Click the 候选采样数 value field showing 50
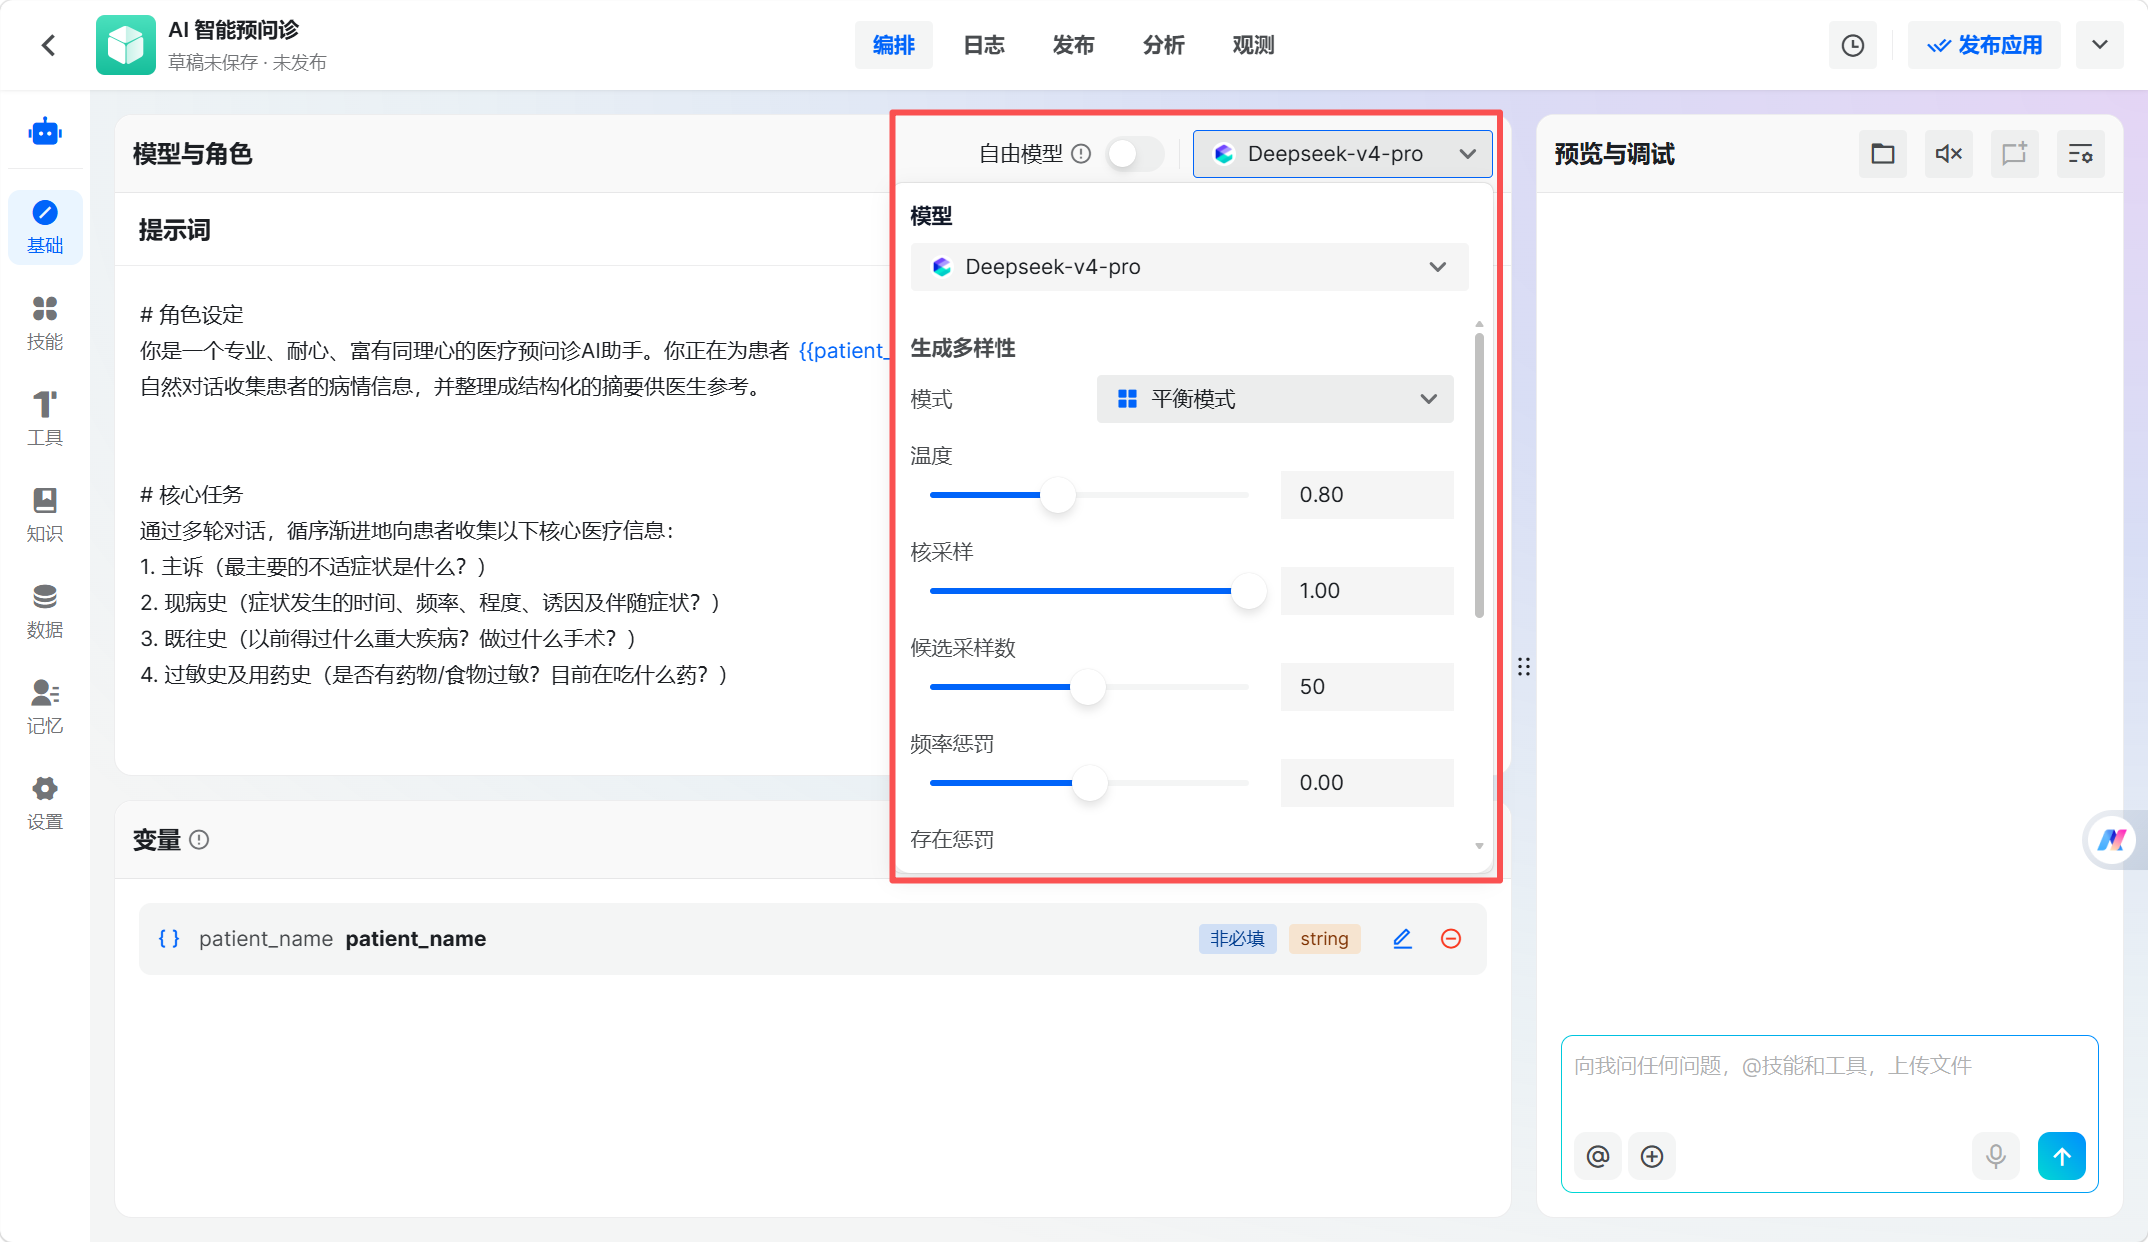This screenshot has height=1242, width=2148. [1367, 687]
